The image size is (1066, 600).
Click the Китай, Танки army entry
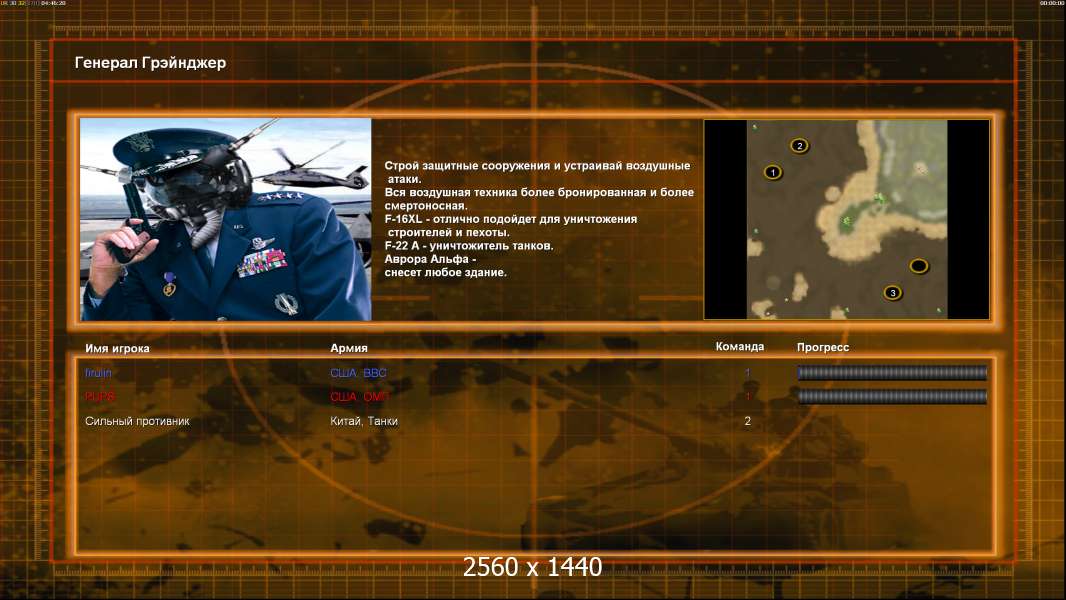pyautogui.click(x=364, y=421)
